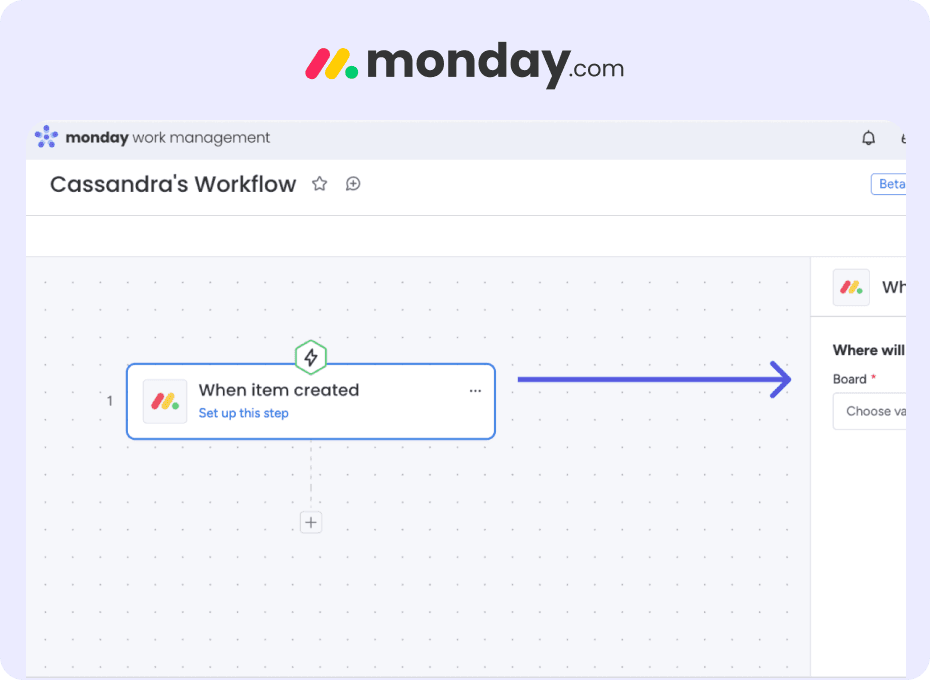930x680 pixels.
Task: Open the node's ellipsis options menu
Action: coord(475,391)
